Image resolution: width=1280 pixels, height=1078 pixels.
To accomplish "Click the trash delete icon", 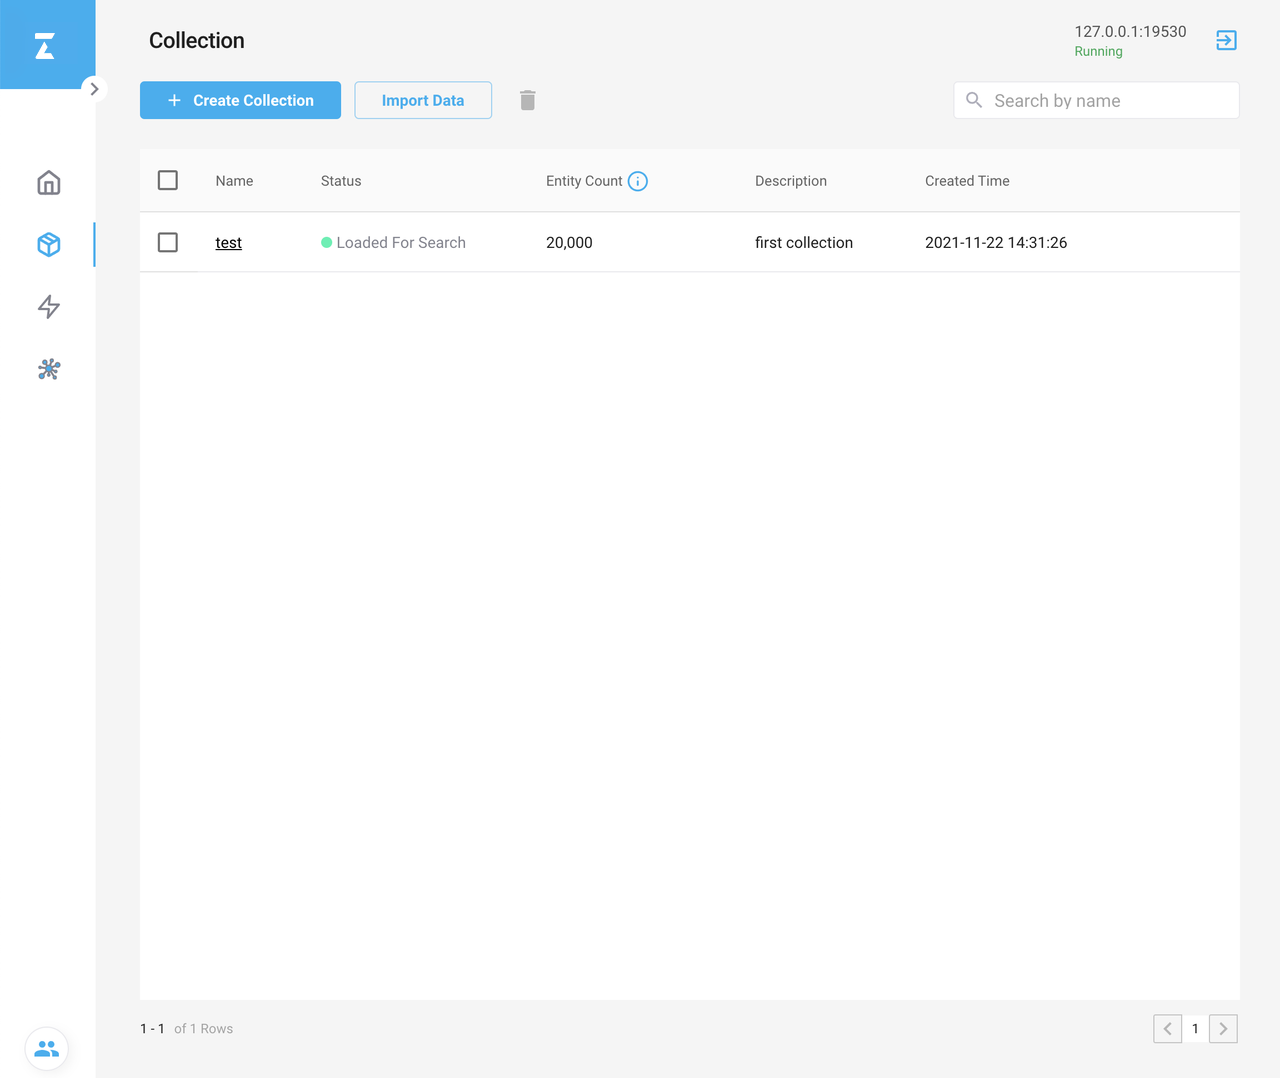I will coord(528,100).
